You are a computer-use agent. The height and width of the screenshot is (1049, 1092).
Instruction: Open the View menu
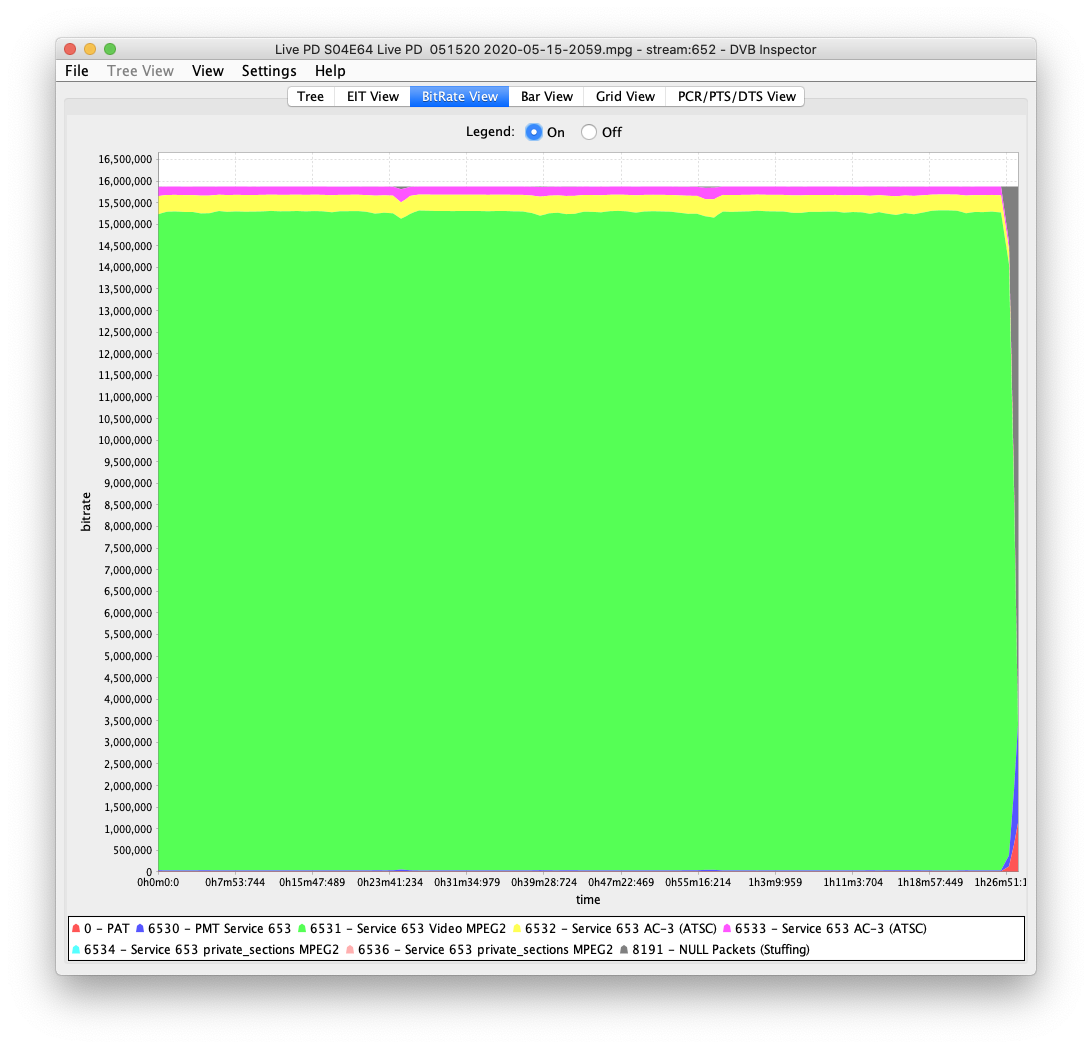(208, 71)
